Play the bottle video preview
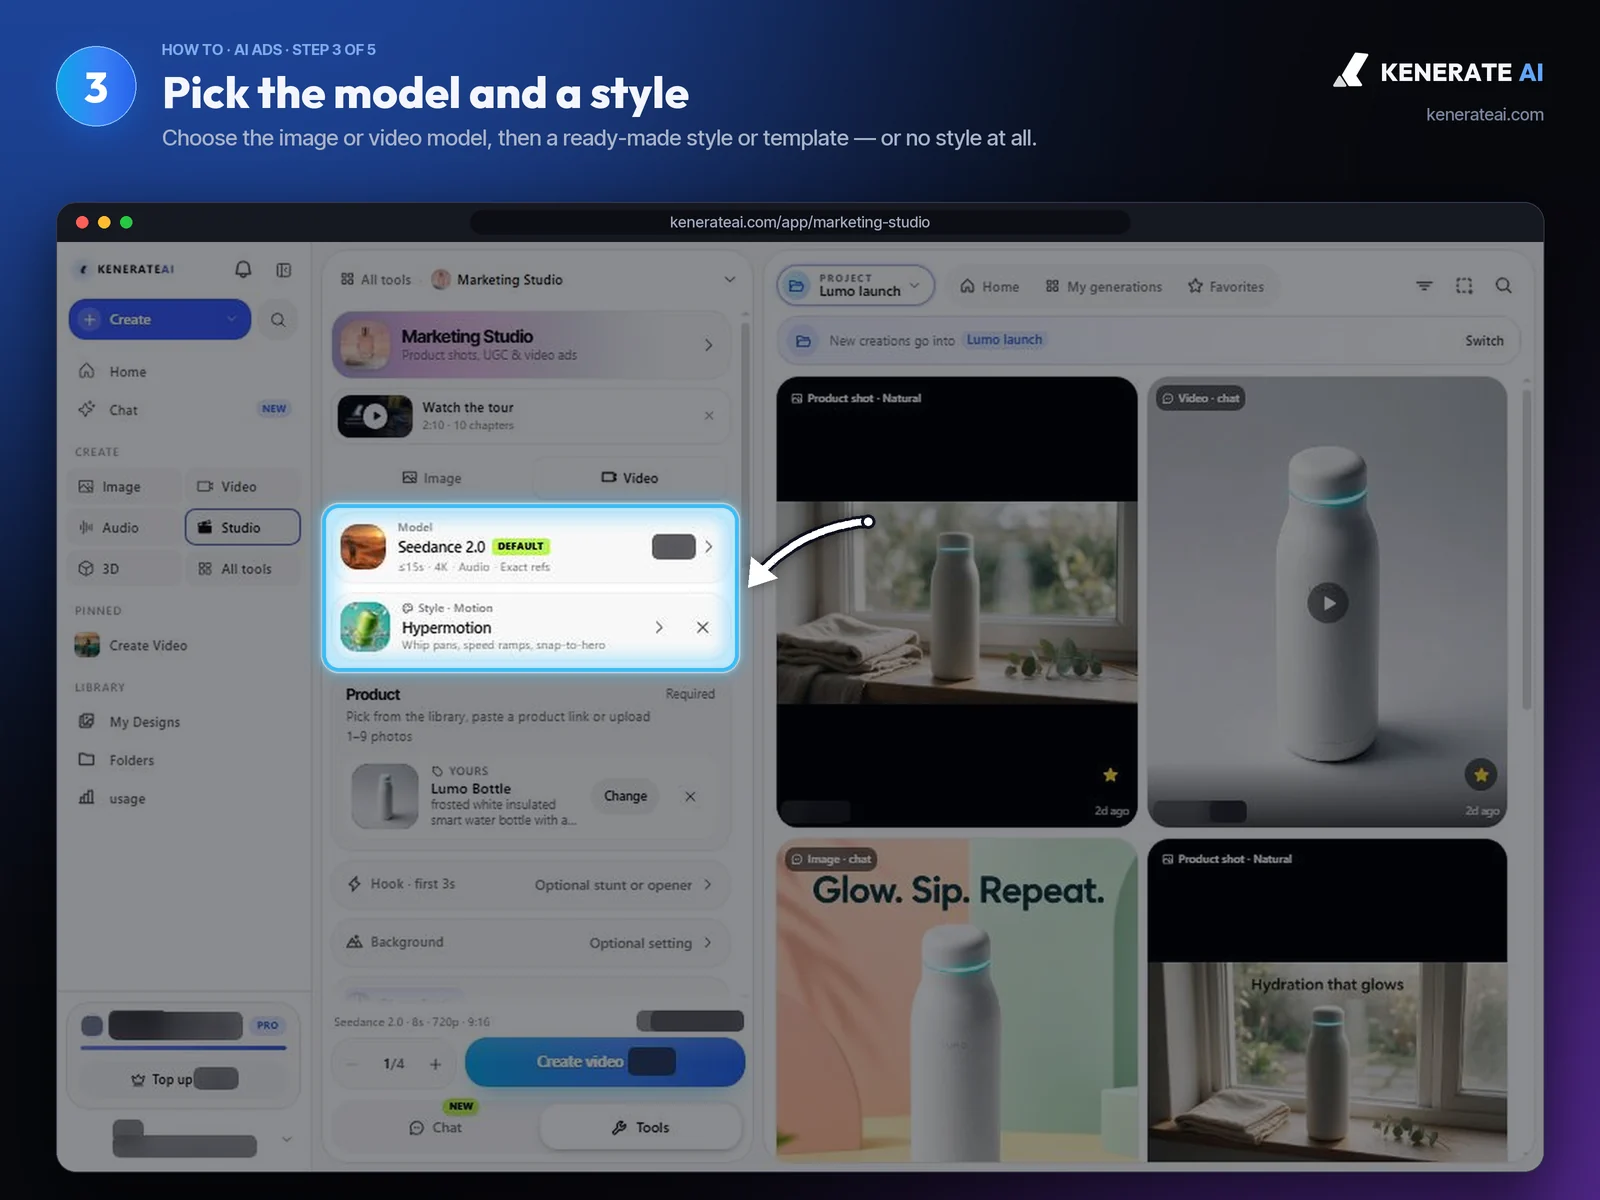Screen dimensions: 1600x1200 click(x=1328, y=603)
